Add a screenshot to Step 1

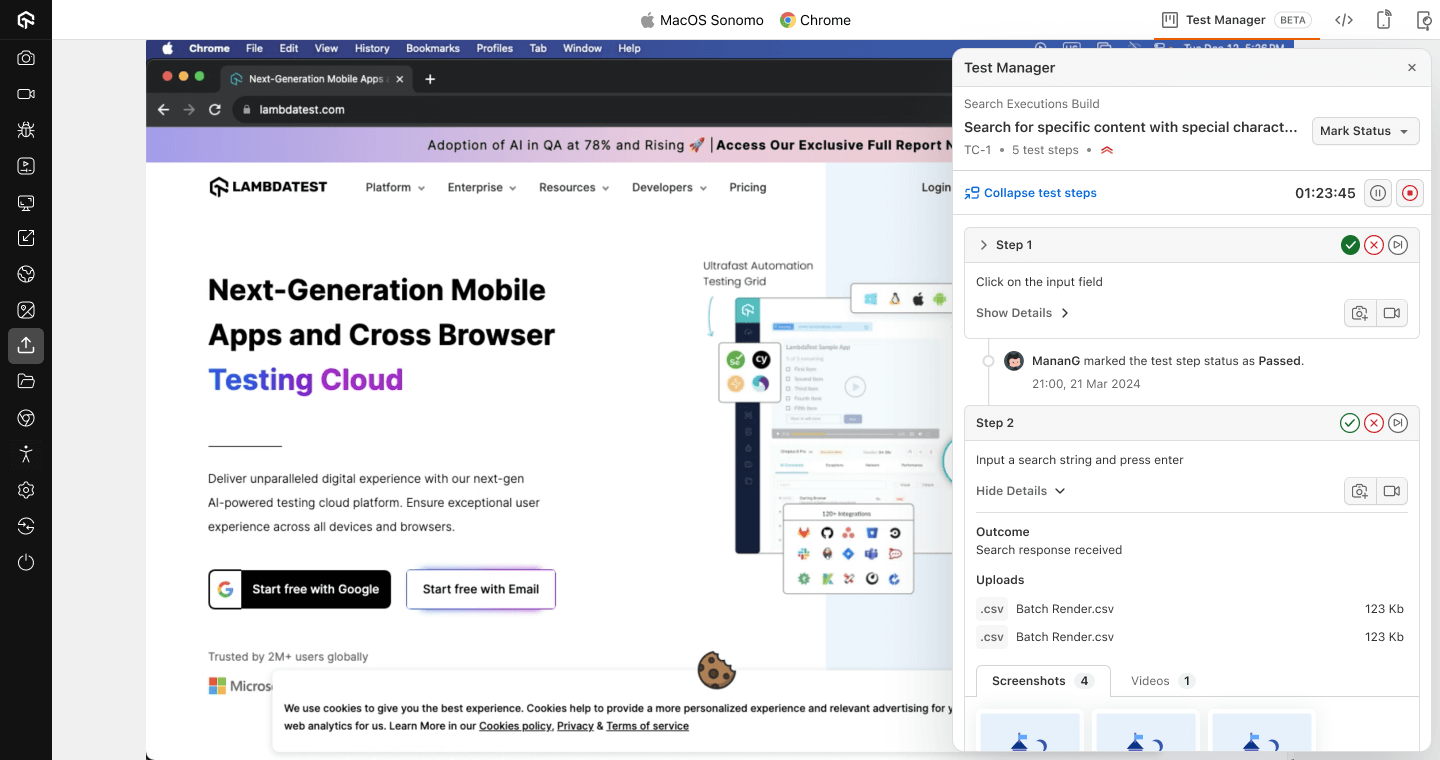pos(1360,312)
